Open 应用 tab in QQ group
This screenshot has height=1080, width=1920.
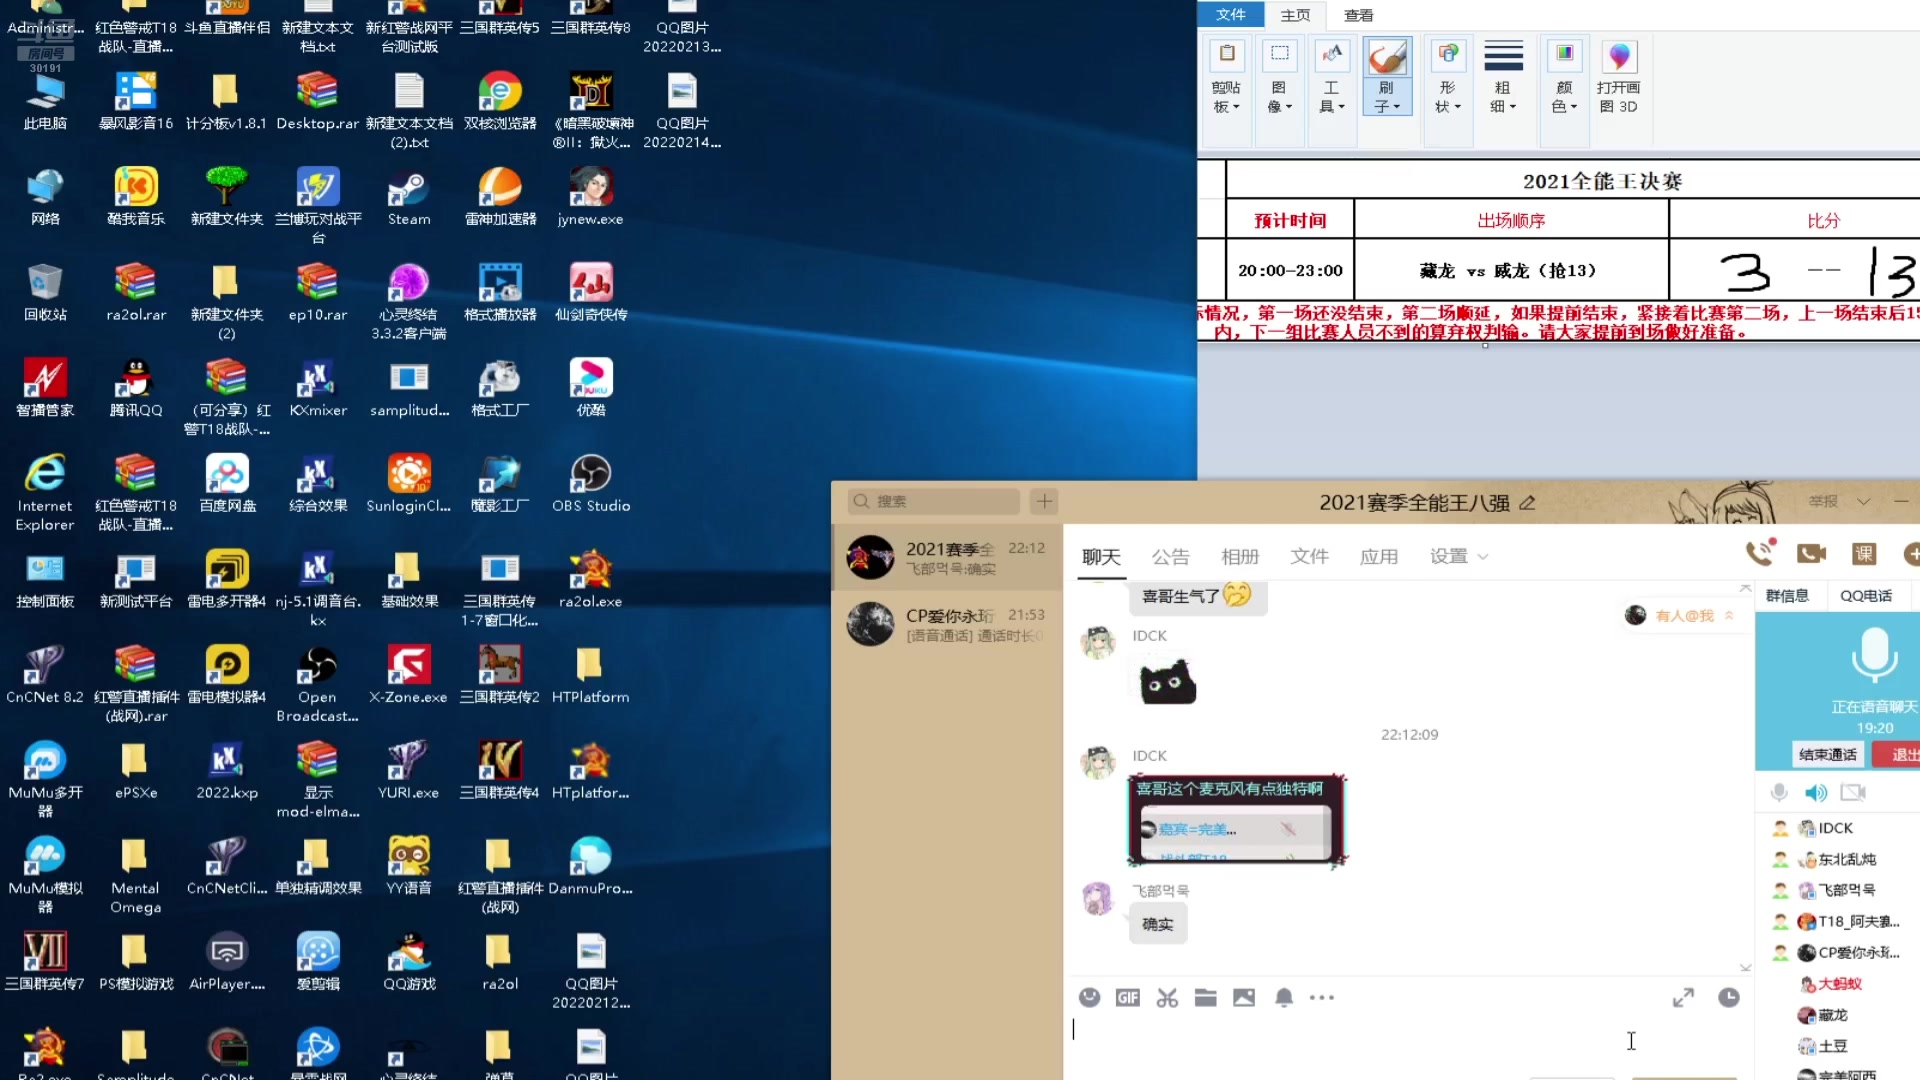(1378, 556)
